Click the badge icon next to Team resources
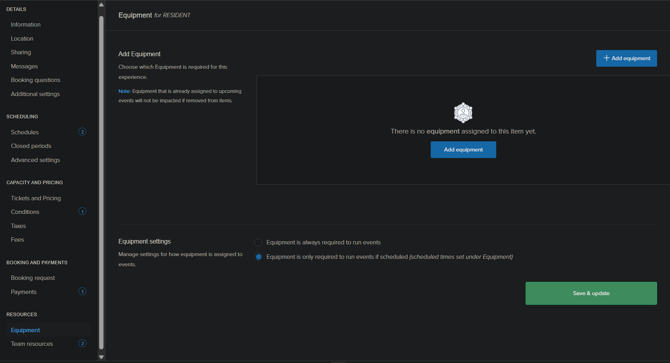Image resolution: width=670 pixels, height=363 pixels. (82, 343)
